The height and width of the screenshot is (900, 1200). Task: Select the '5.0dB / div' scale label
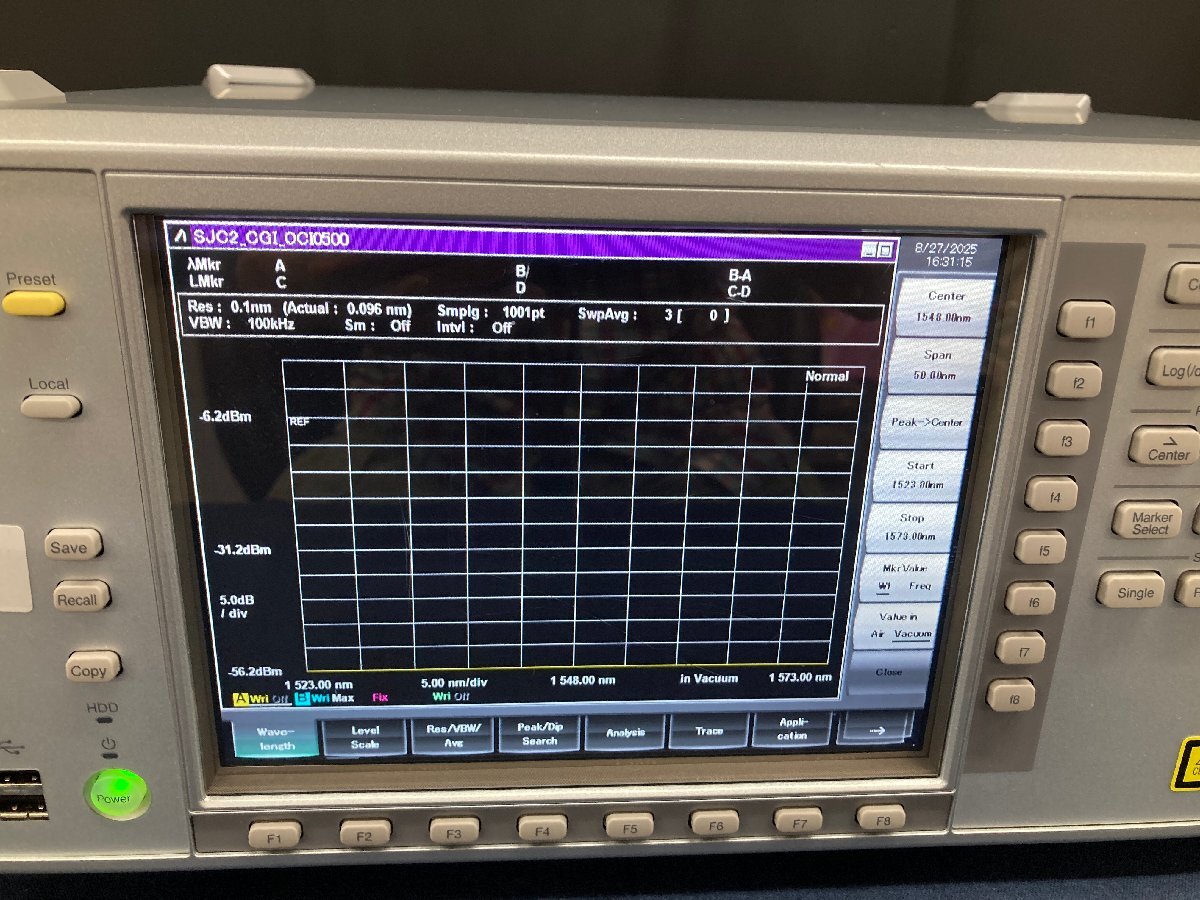point(237,605)
